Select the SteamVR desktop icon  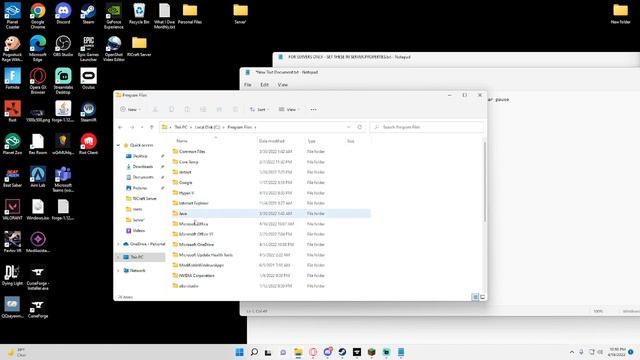click(x=88, y=112)
